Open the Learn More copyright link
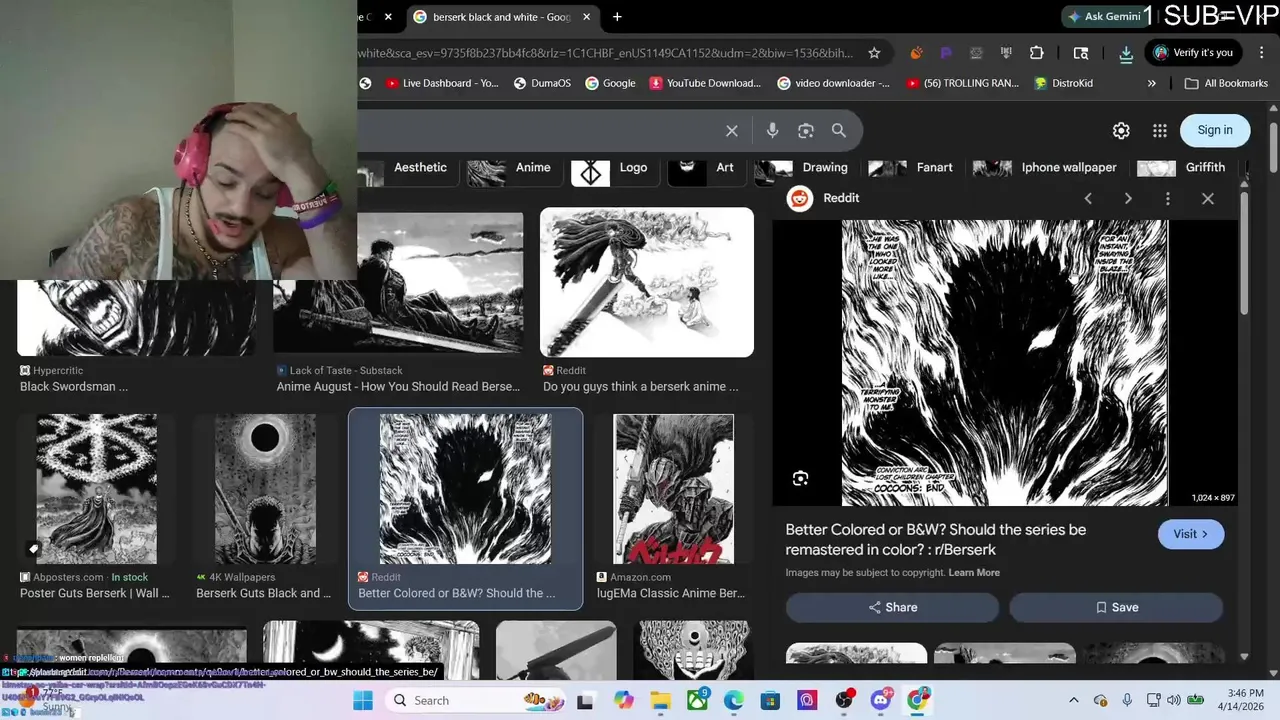 click(x=974, y=573)
